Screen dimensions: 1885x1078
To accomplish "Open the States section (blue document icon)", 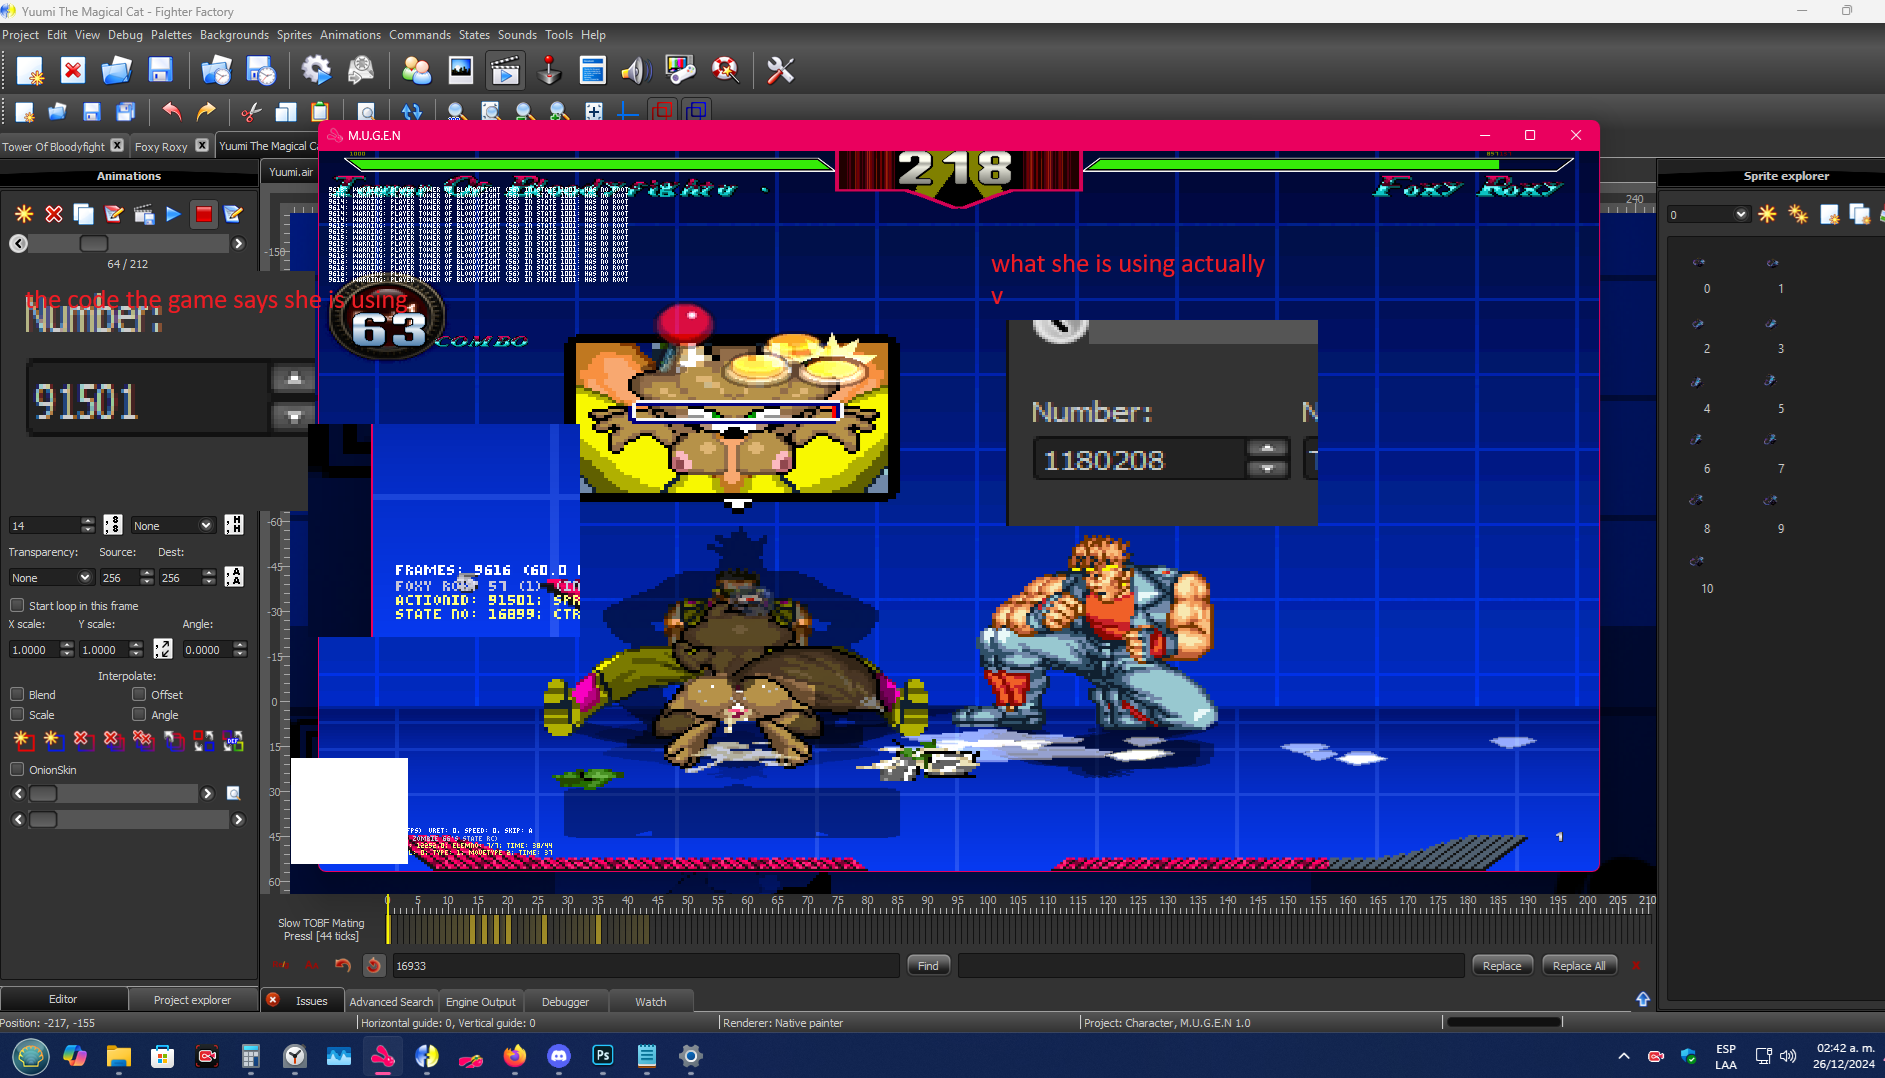I will coord(593,70).
